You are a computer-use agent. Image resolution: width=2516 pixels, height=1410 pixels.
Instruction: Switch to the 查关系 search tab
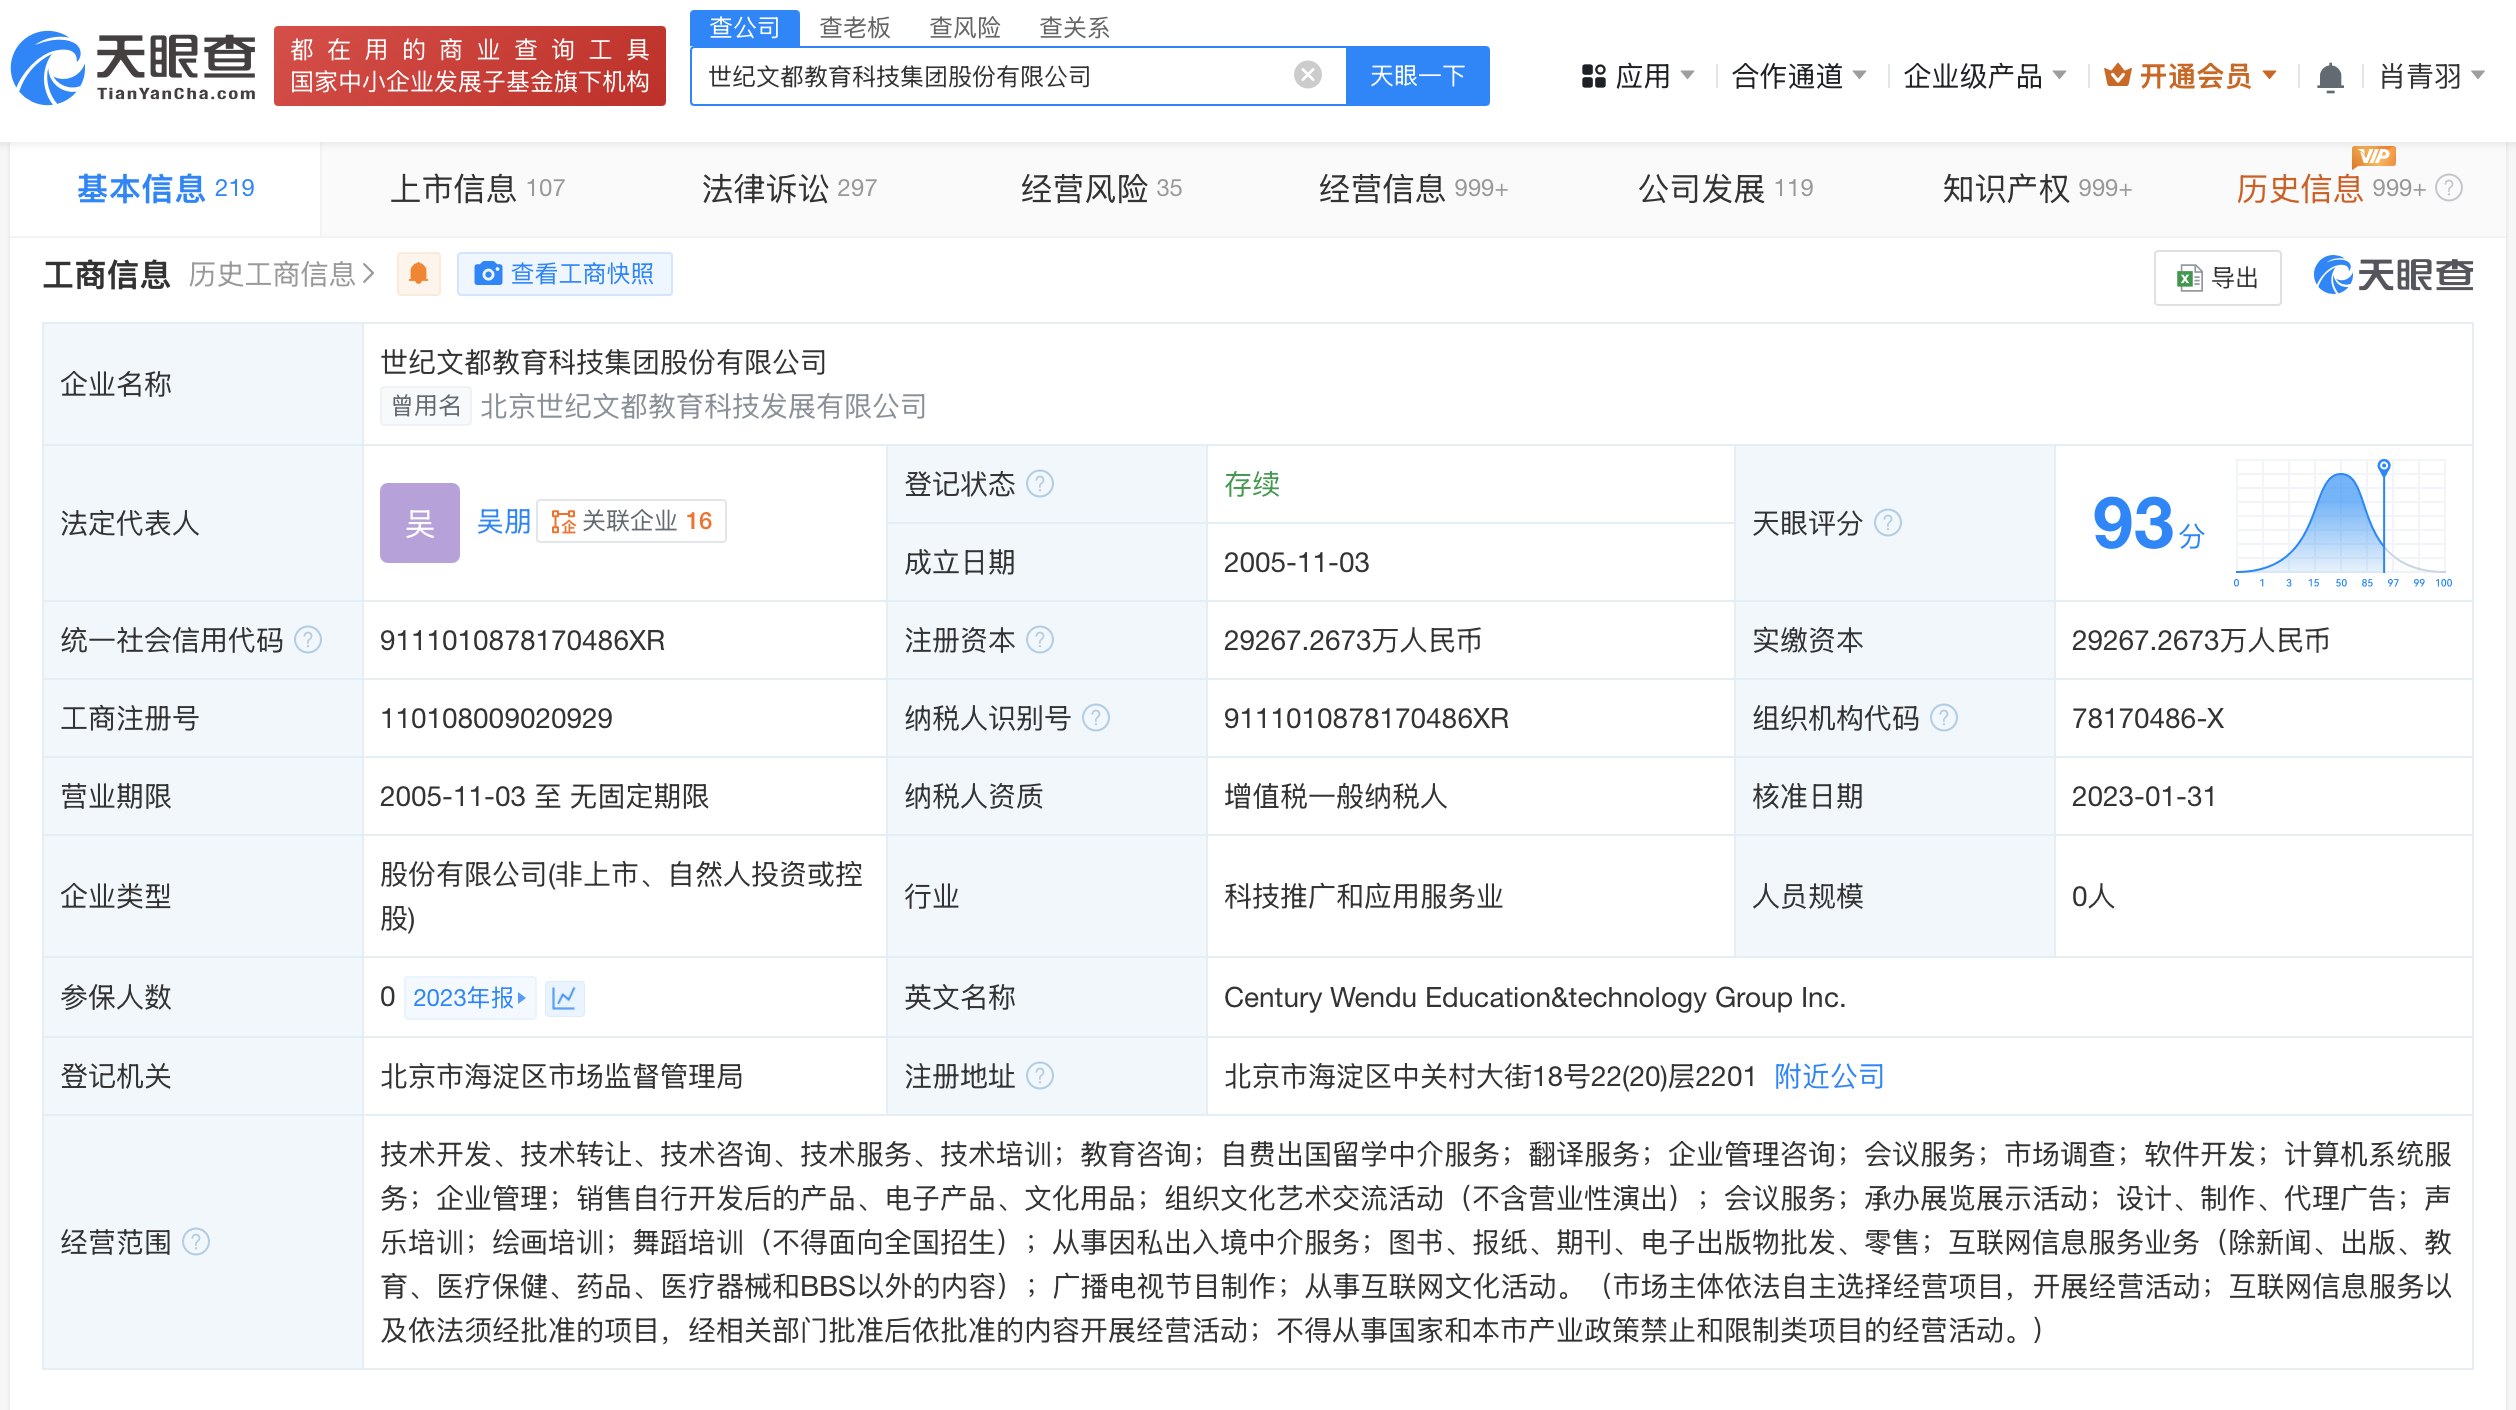point(1075,27)
